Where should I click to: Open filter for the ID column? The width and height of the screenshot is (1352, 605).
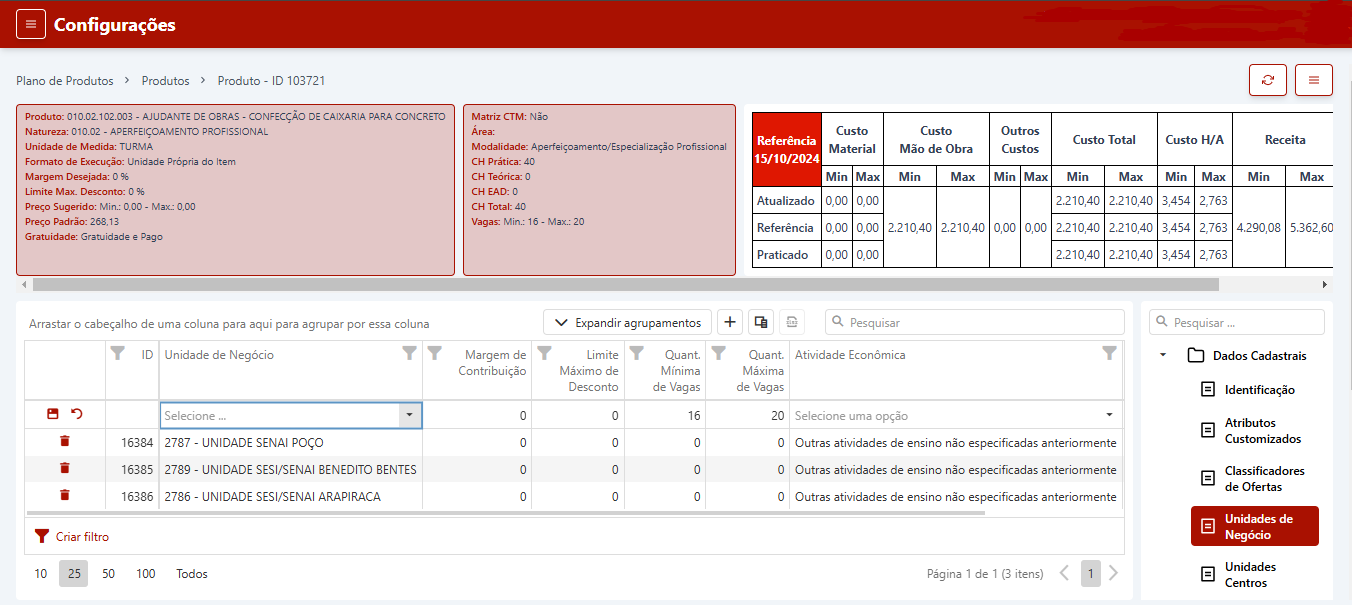click(118, 353)
